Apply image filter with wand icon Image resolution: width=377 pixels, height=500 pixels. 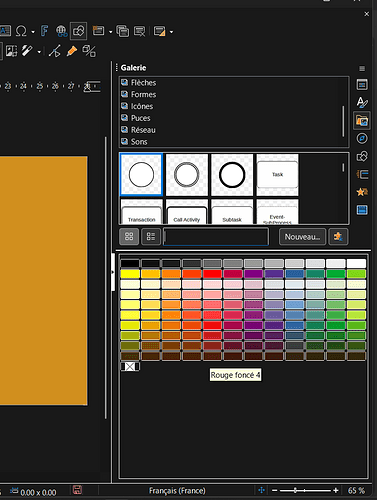point(27,51)
